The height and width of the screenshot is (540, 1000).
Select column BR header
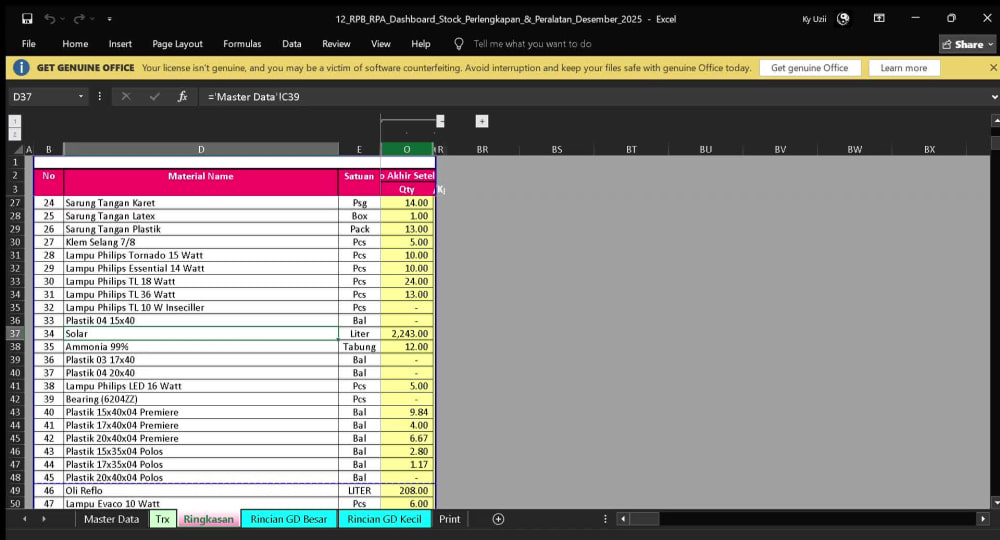point(482,149)
